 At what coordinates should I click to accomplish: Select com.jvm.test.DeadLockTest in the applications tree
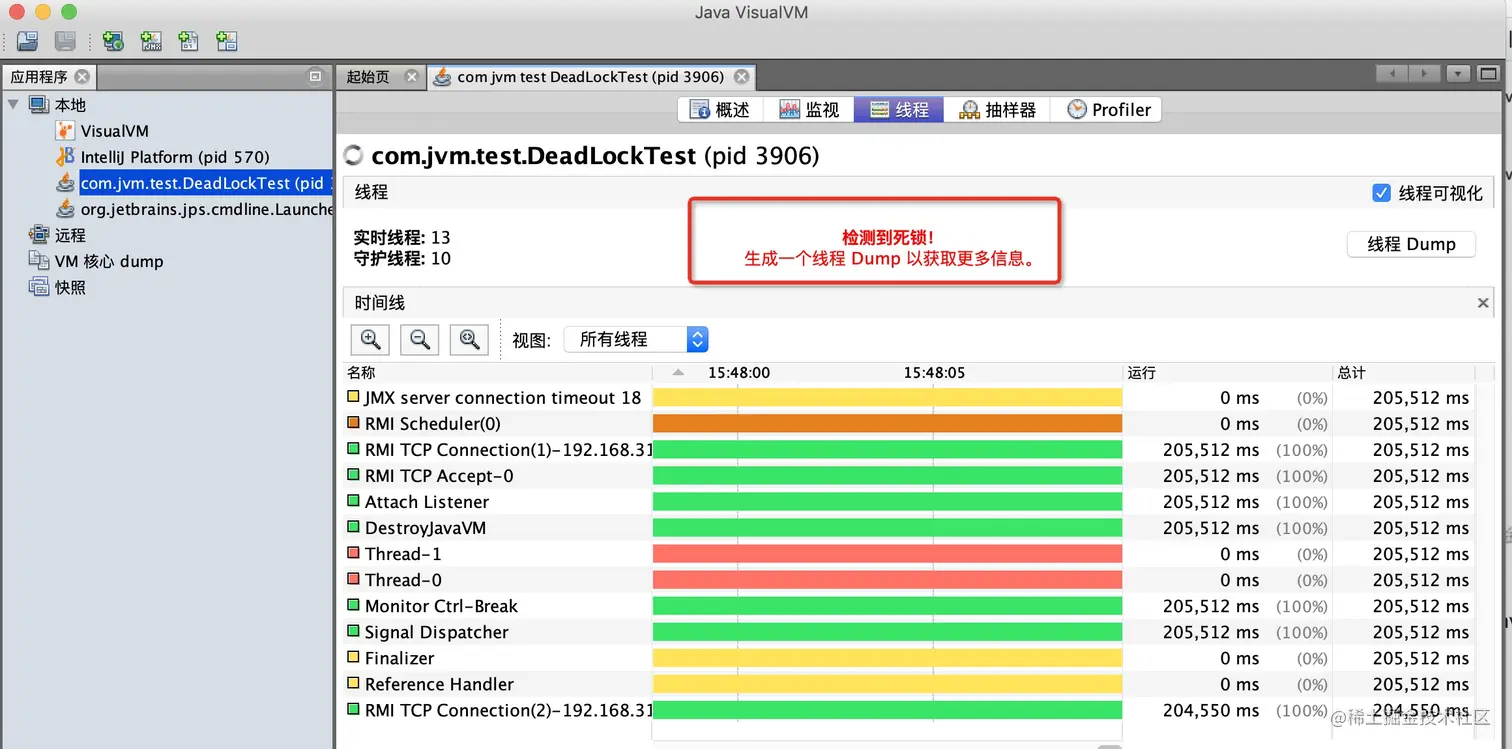(x=206, y=183)
